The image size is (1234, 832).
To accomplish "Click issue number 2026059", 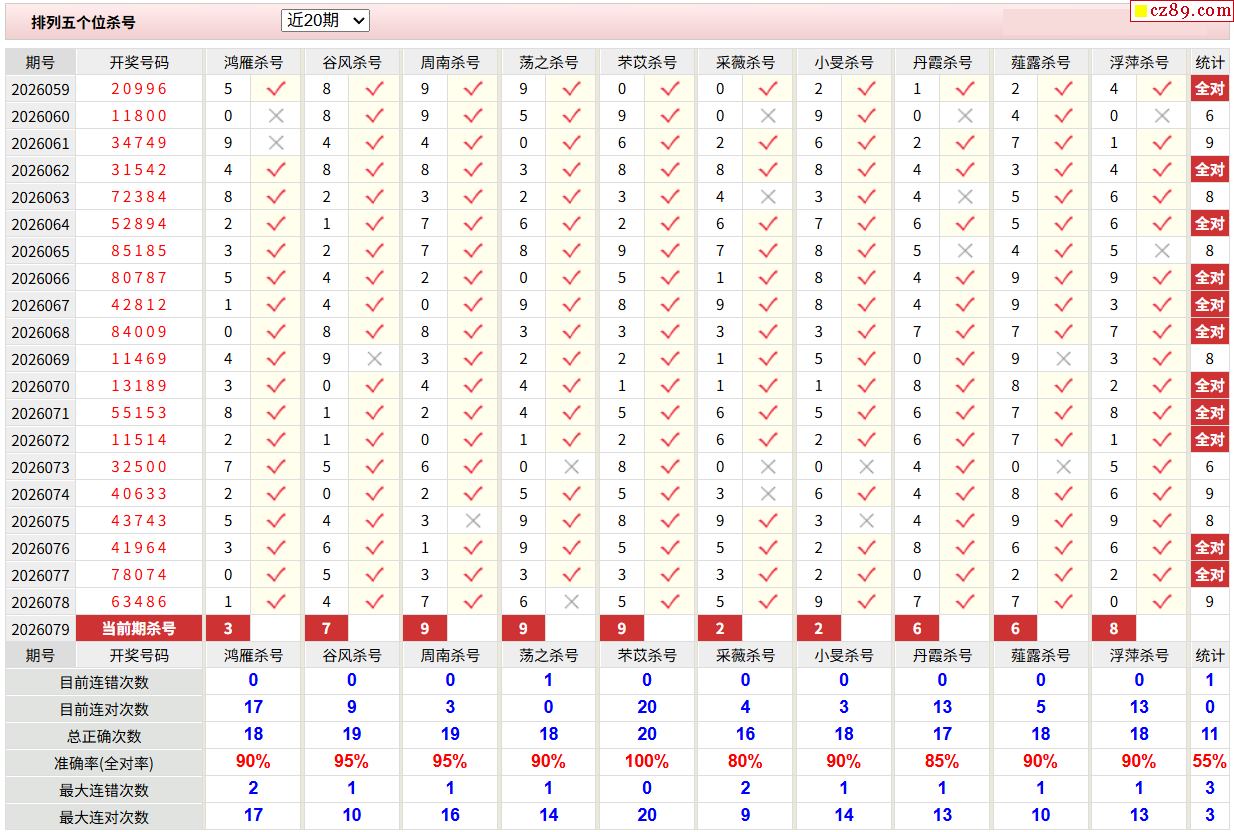I will pos(41,89).
